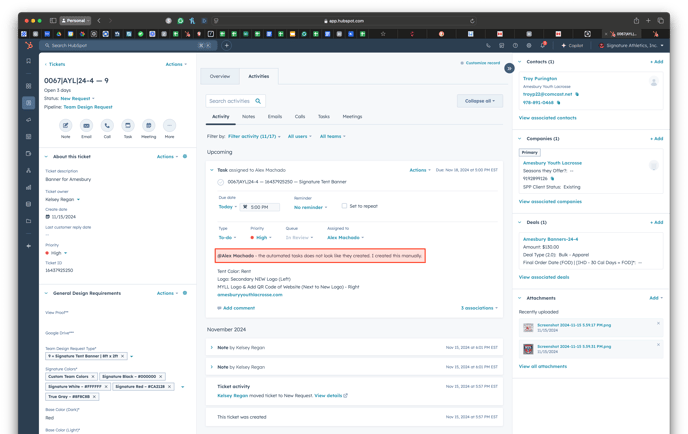Click the Note action icon
The image size is (688, 434).
point(66,126)
